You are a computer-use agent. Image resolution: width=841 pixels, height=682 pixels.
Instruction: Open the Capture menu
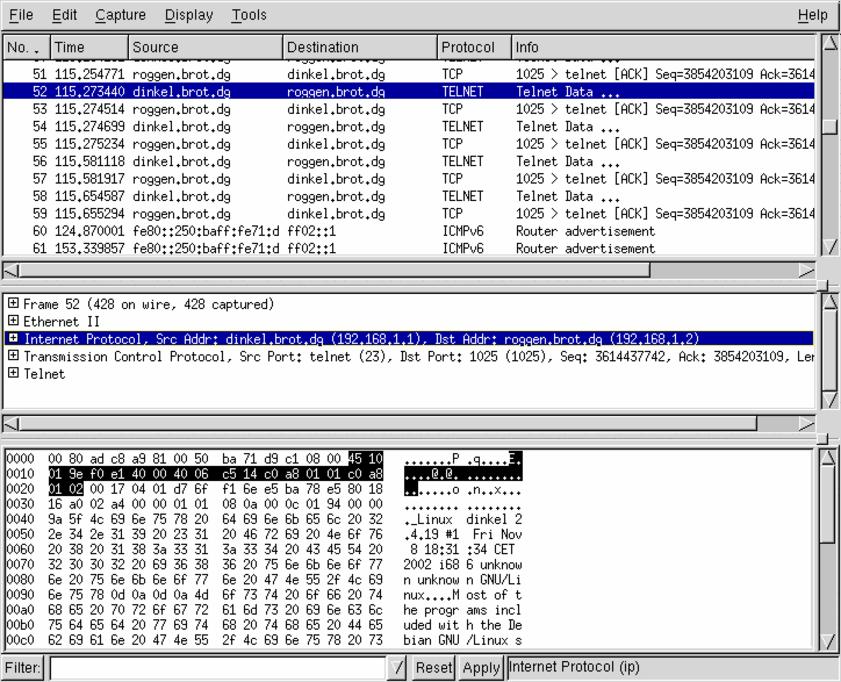click(120, 15)
